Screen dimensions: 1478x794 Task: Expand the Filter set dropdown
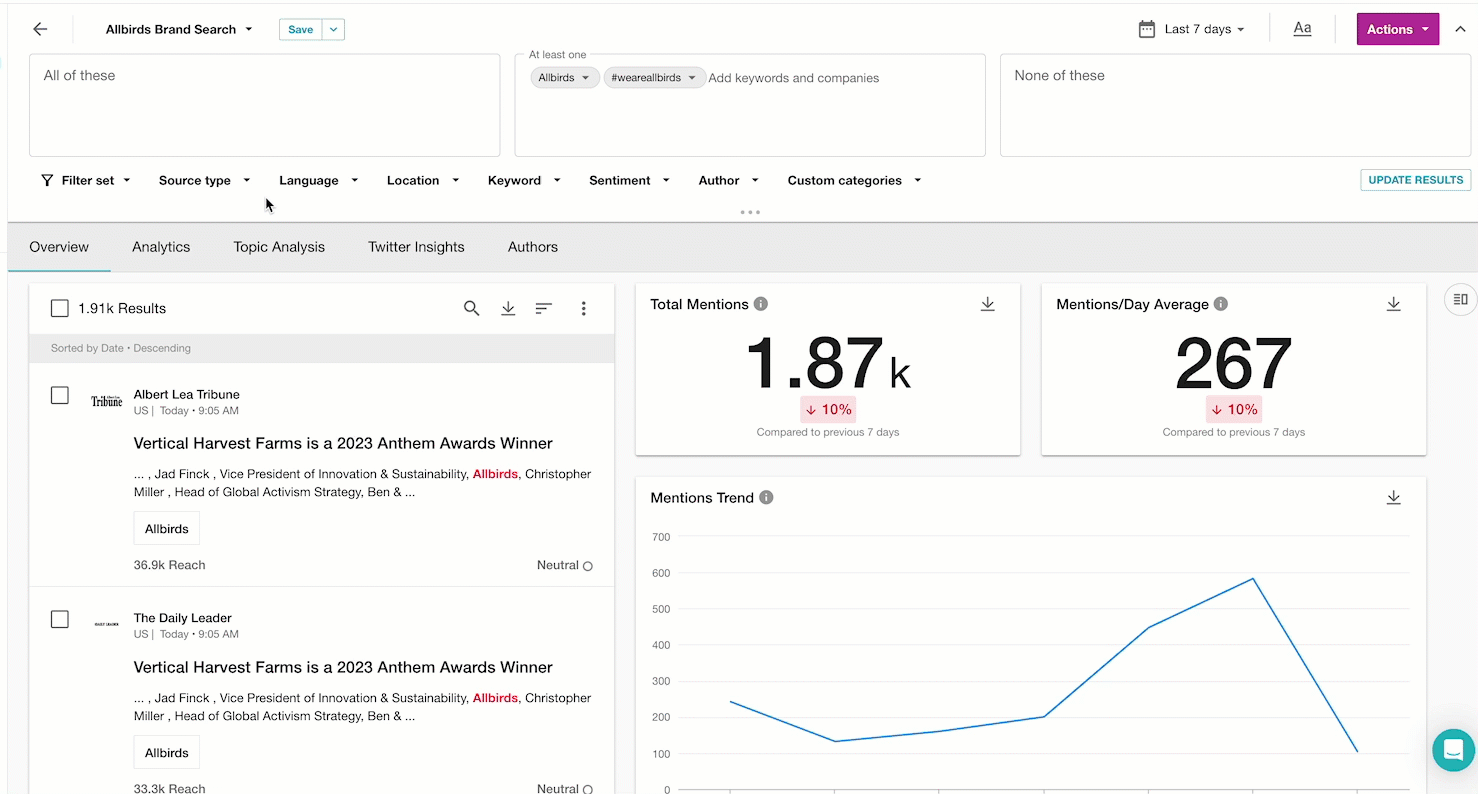pyautogui.click(x=86, y=180)
